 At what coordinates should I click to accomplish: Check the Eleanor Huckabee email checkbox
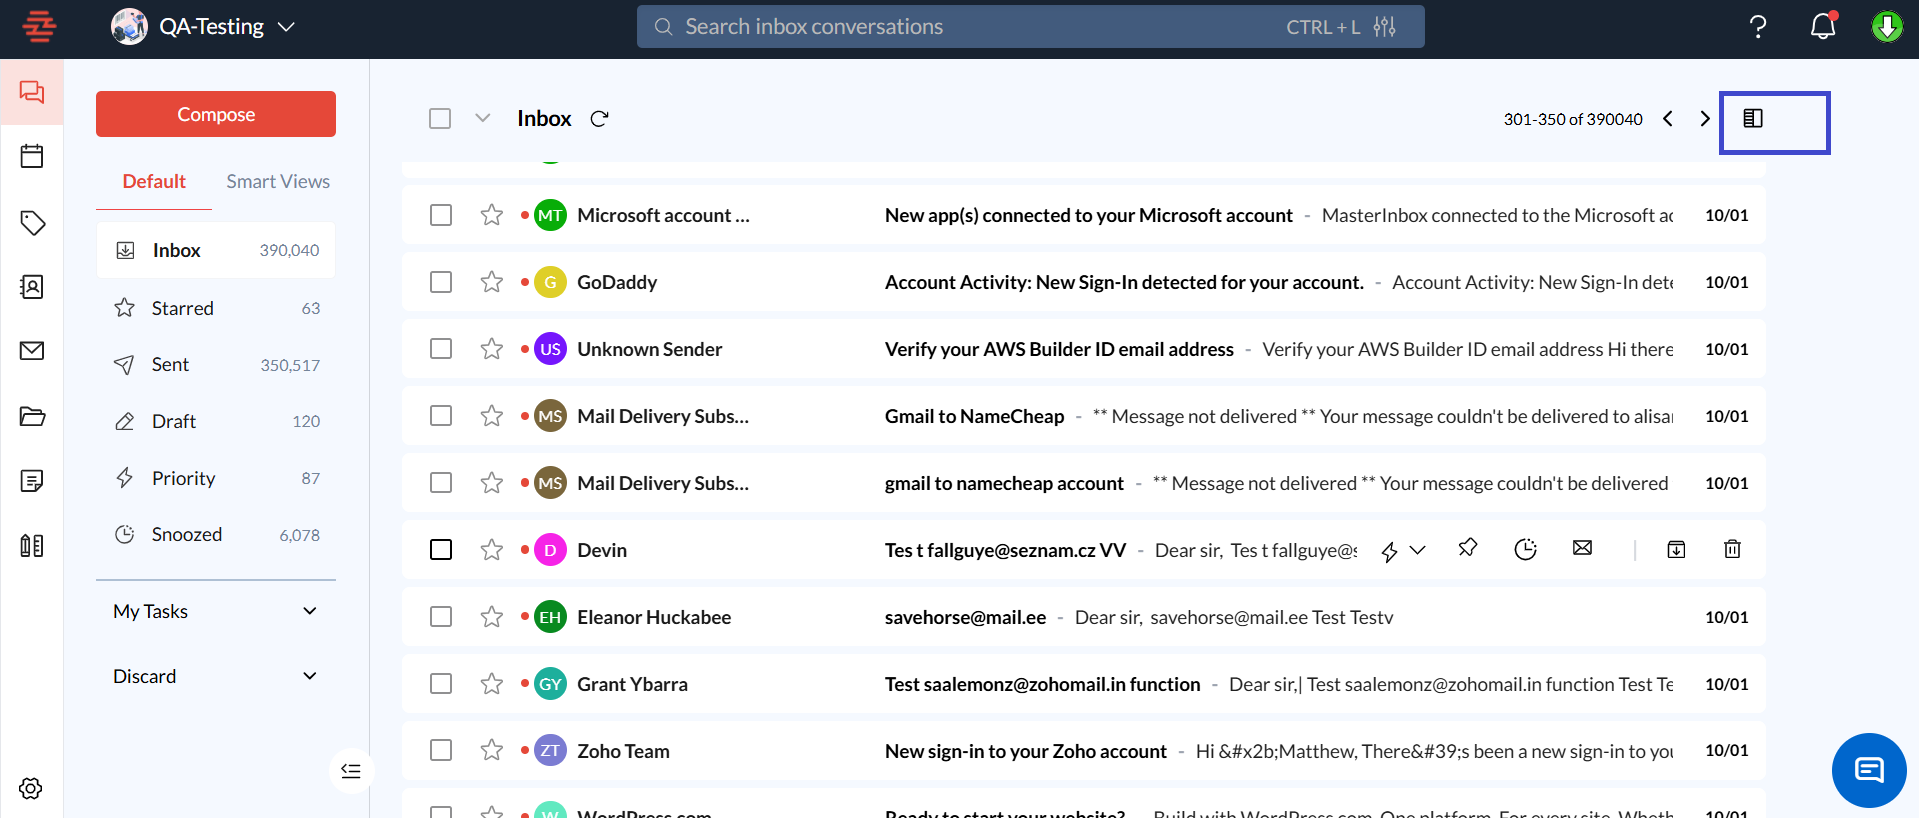tap(441, 617)
